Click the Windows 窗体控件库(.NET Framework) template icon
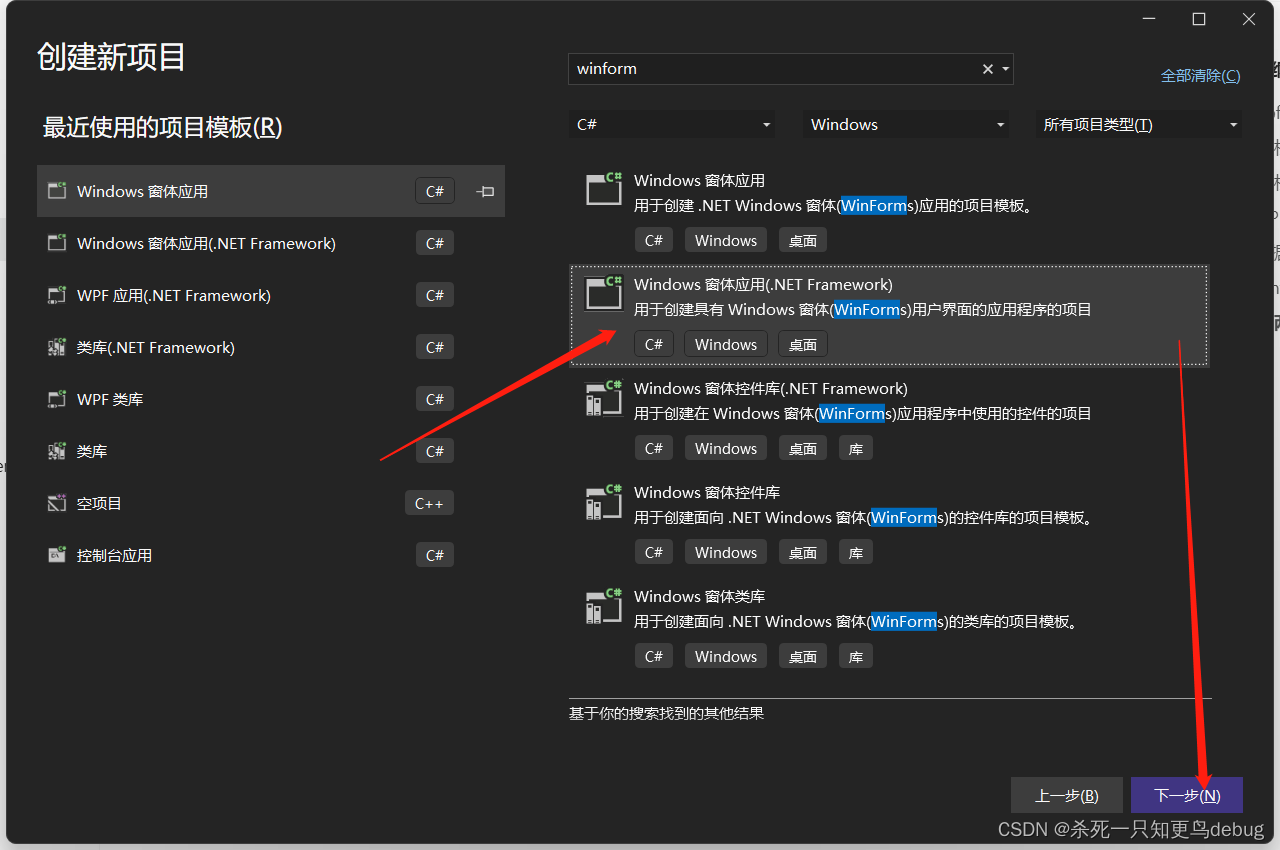The height and width of the screenshot is (850, 1280). (604, 397)
